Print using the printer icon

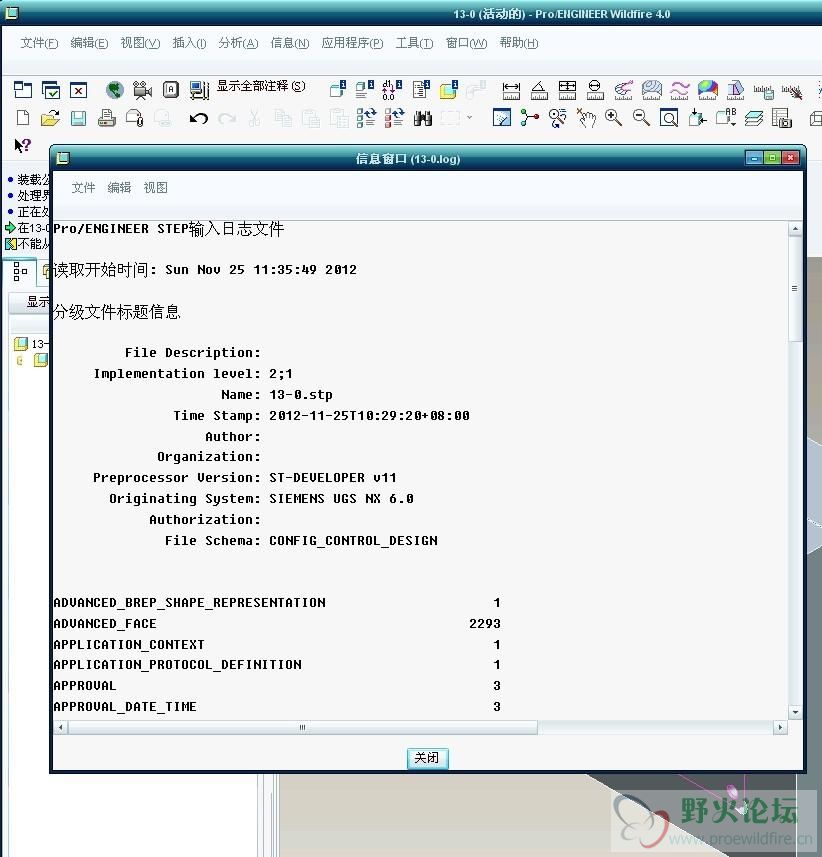[x=107, y=118]
